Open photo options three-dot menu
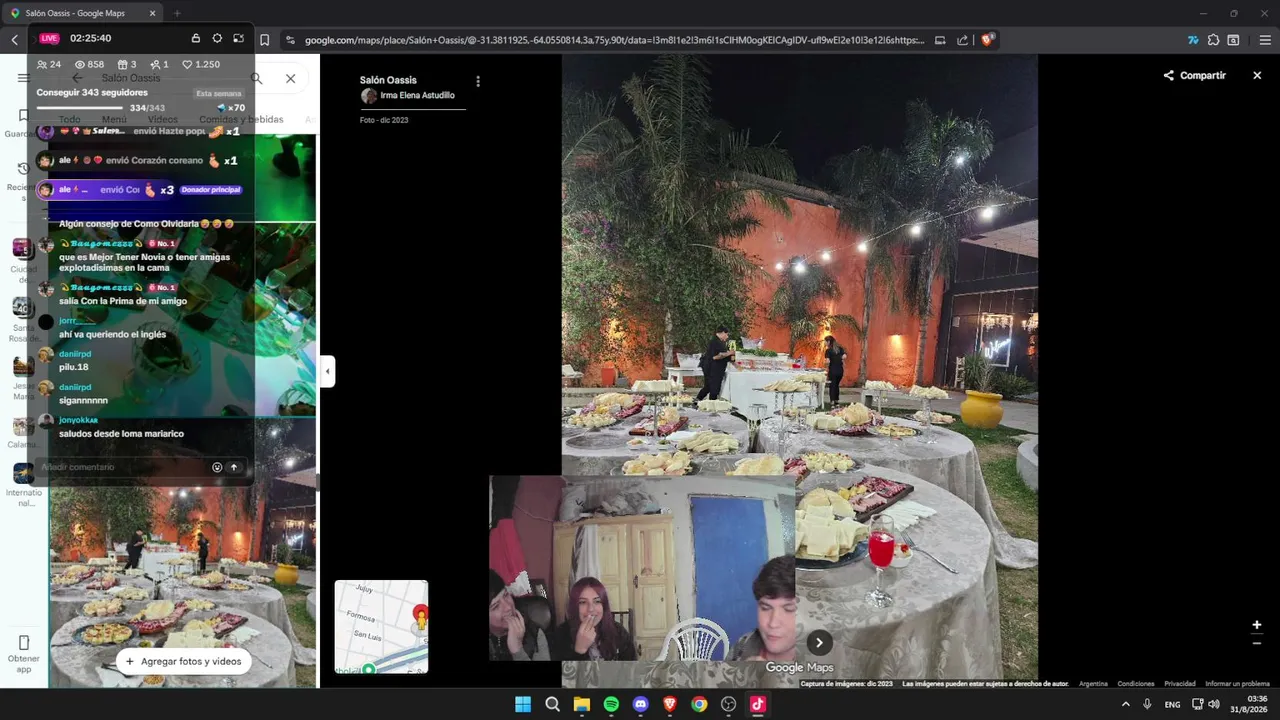 (x=478, y=81)
